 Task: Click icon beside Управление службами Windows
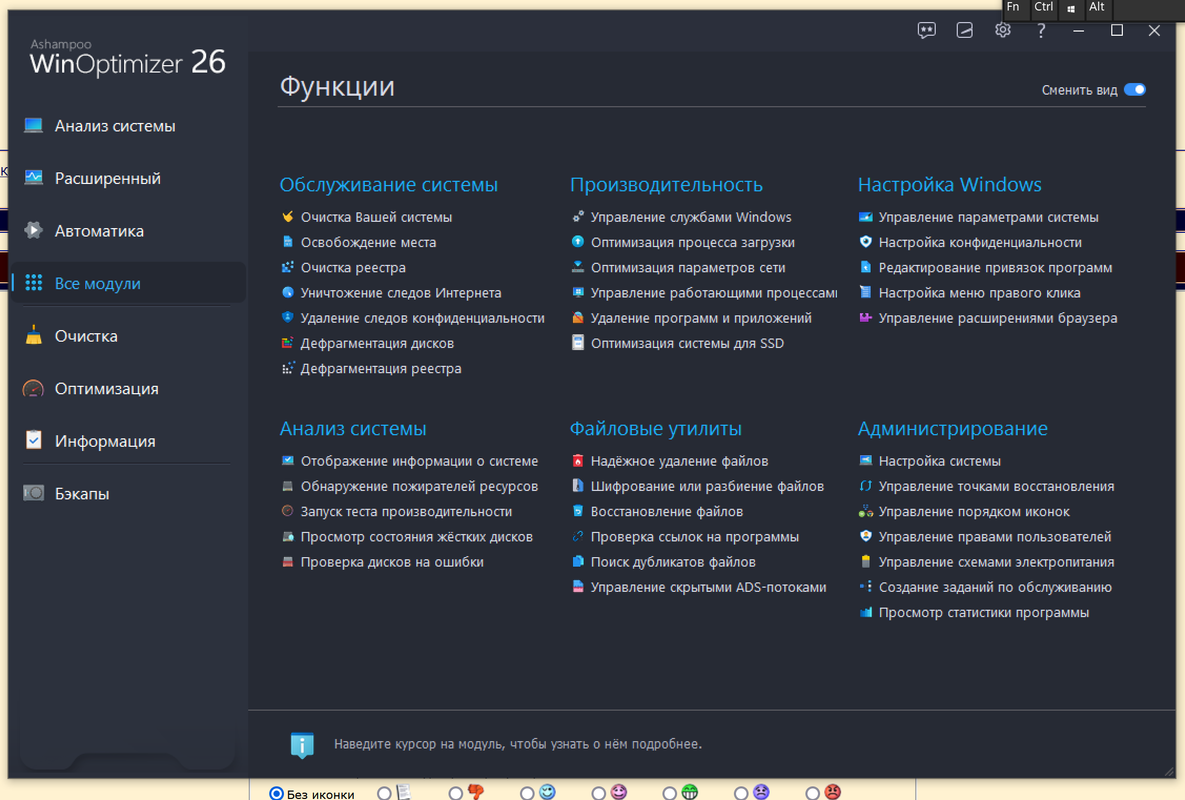(x=577, y=217)
